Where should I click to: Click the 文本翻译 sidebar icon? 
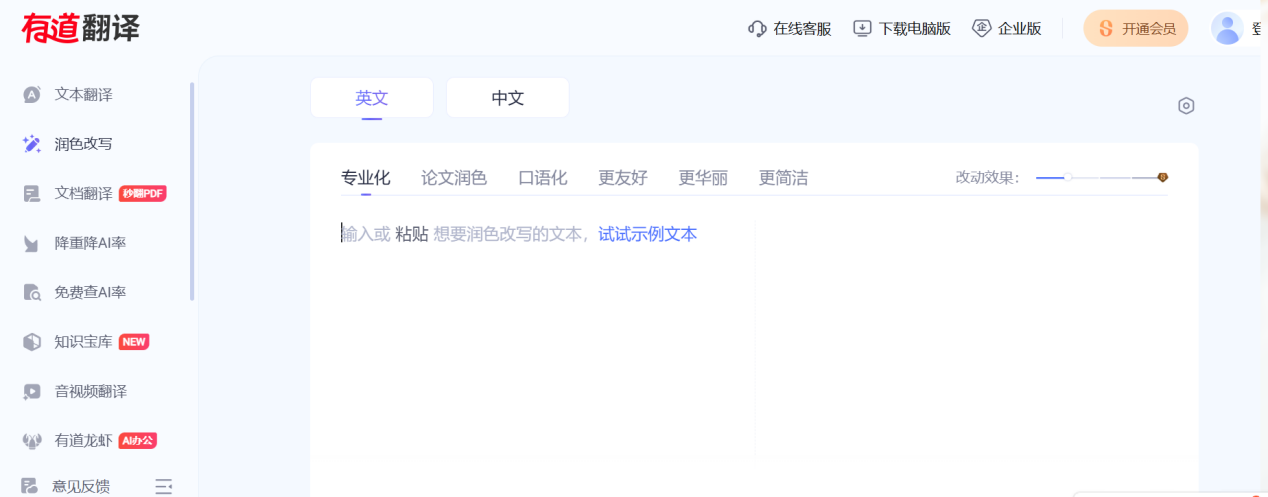click(32, 95)
